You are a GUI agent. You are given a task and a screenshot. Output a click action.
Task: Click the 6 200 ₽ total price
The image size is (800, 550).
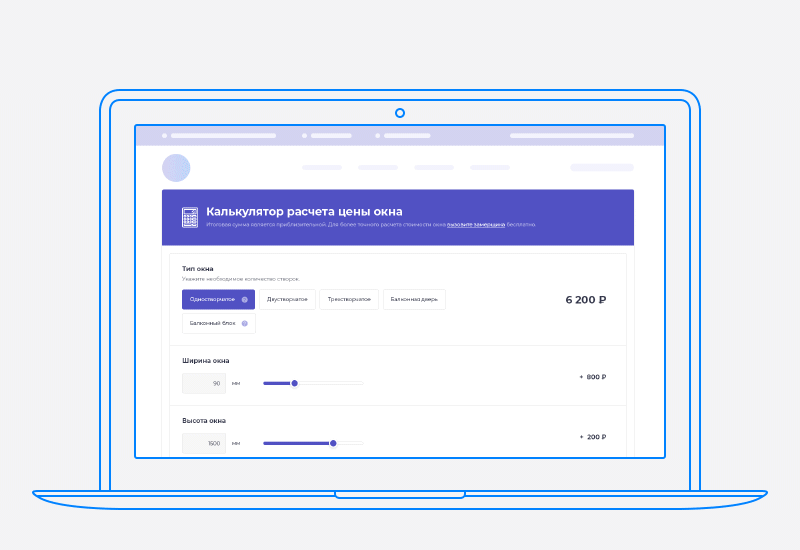point(586,299)
